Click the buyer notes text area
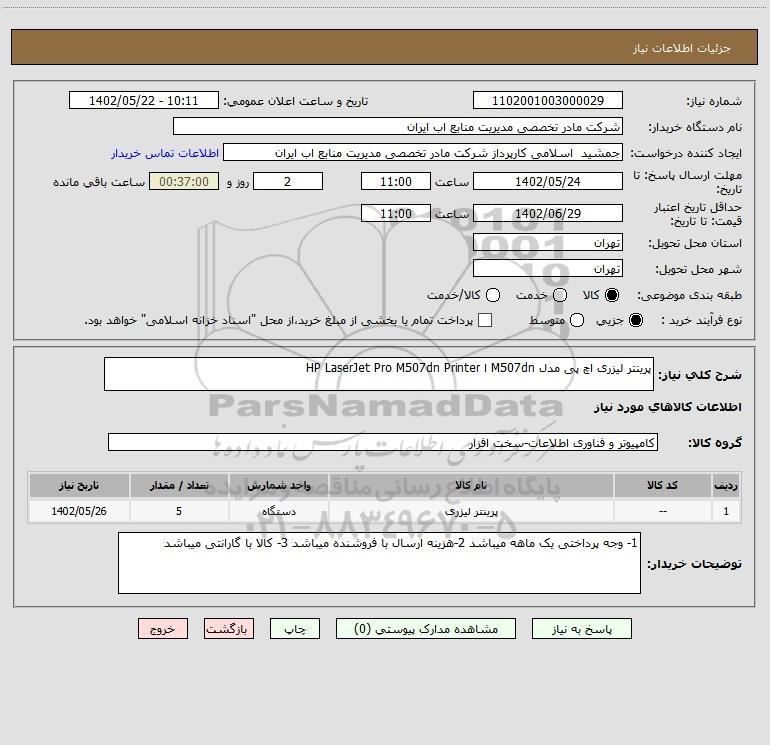 coord(379,563)
